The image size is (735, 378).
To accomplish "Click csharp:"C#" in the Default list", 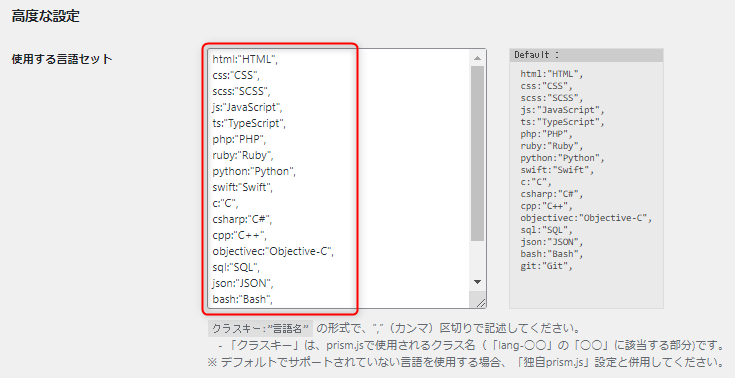I will coord(552,194).
